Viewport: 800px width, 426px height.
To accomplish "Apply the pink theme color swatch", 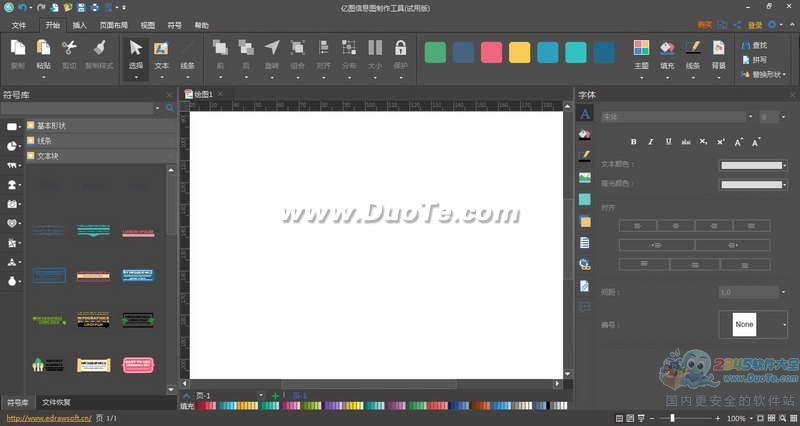I will (x=491, y=52).
